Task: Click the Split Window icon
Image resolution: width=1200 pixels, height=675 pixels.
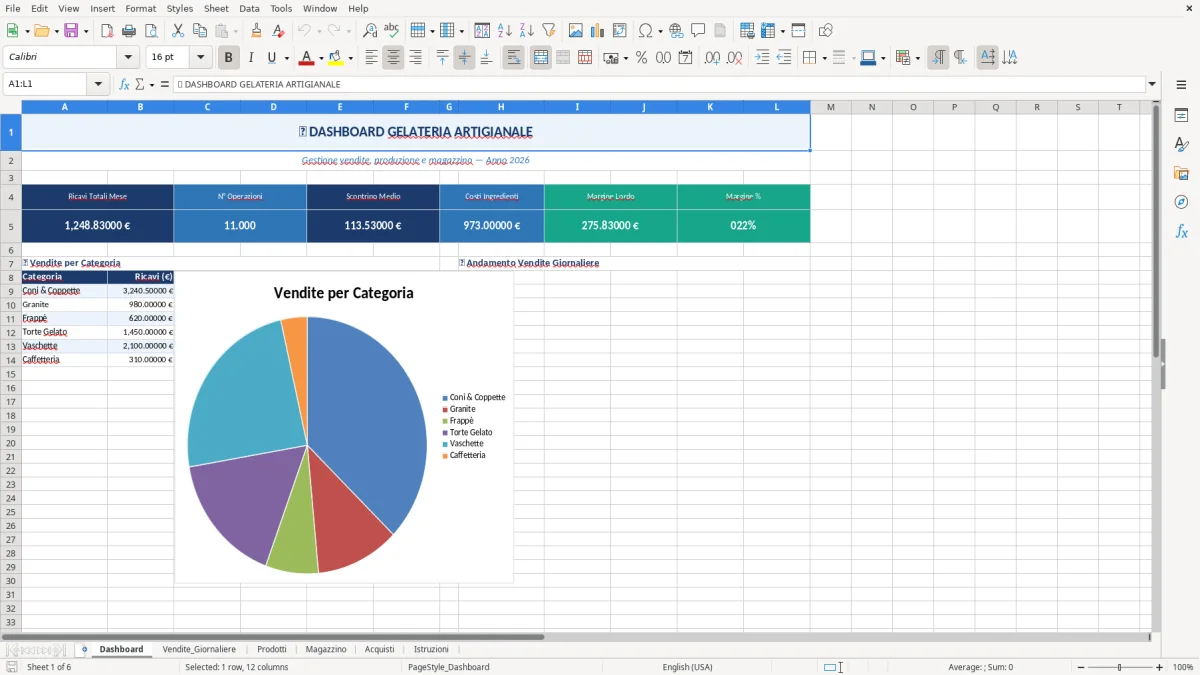Action: pyautogui.click(x=798, y=31)
